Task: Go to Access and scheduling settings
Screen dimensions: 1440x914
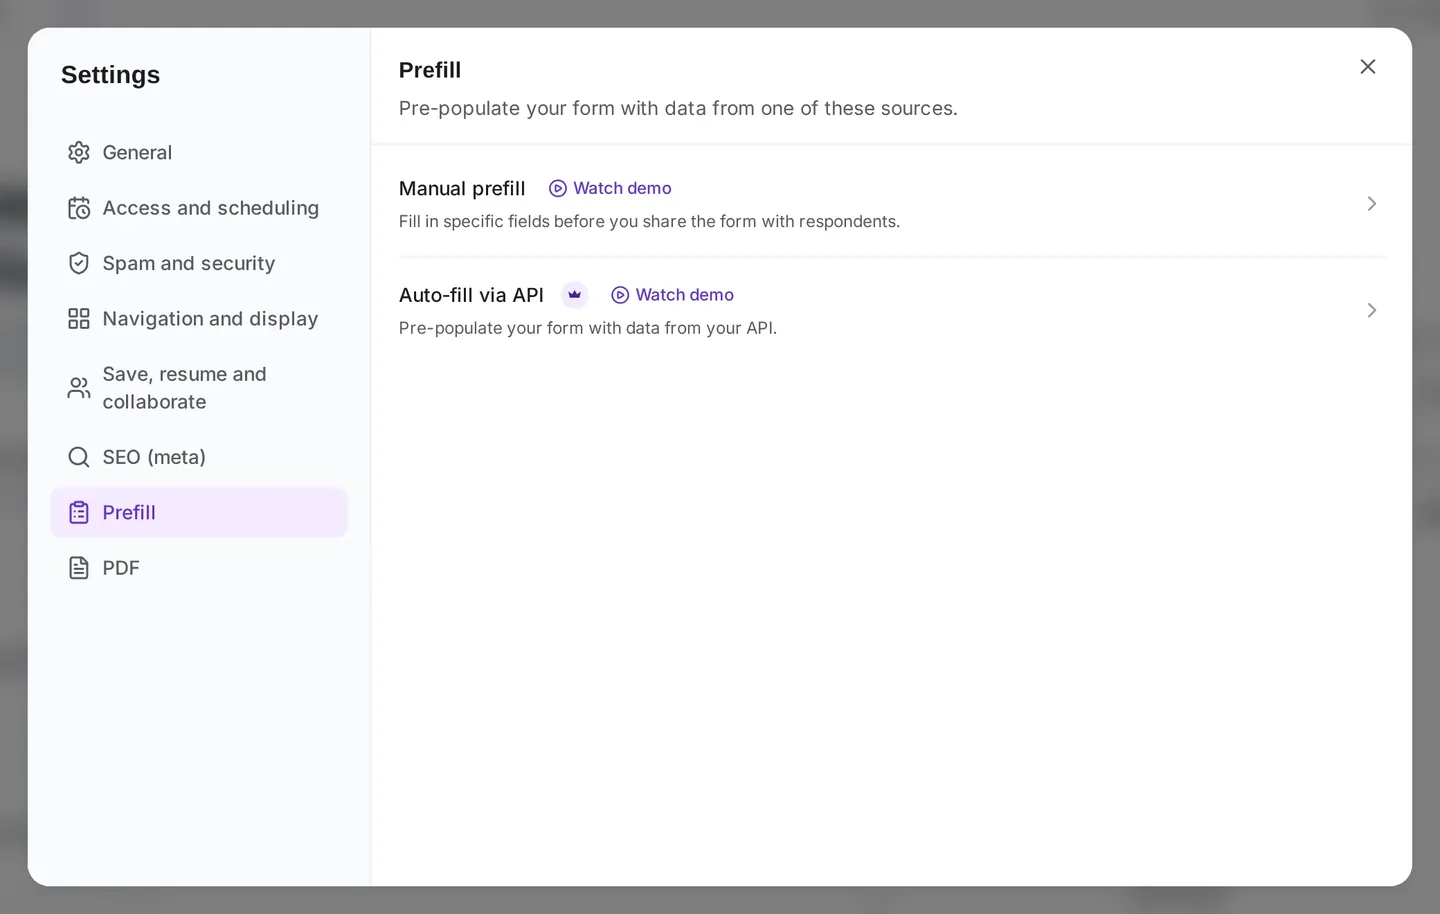Action: 199,208
